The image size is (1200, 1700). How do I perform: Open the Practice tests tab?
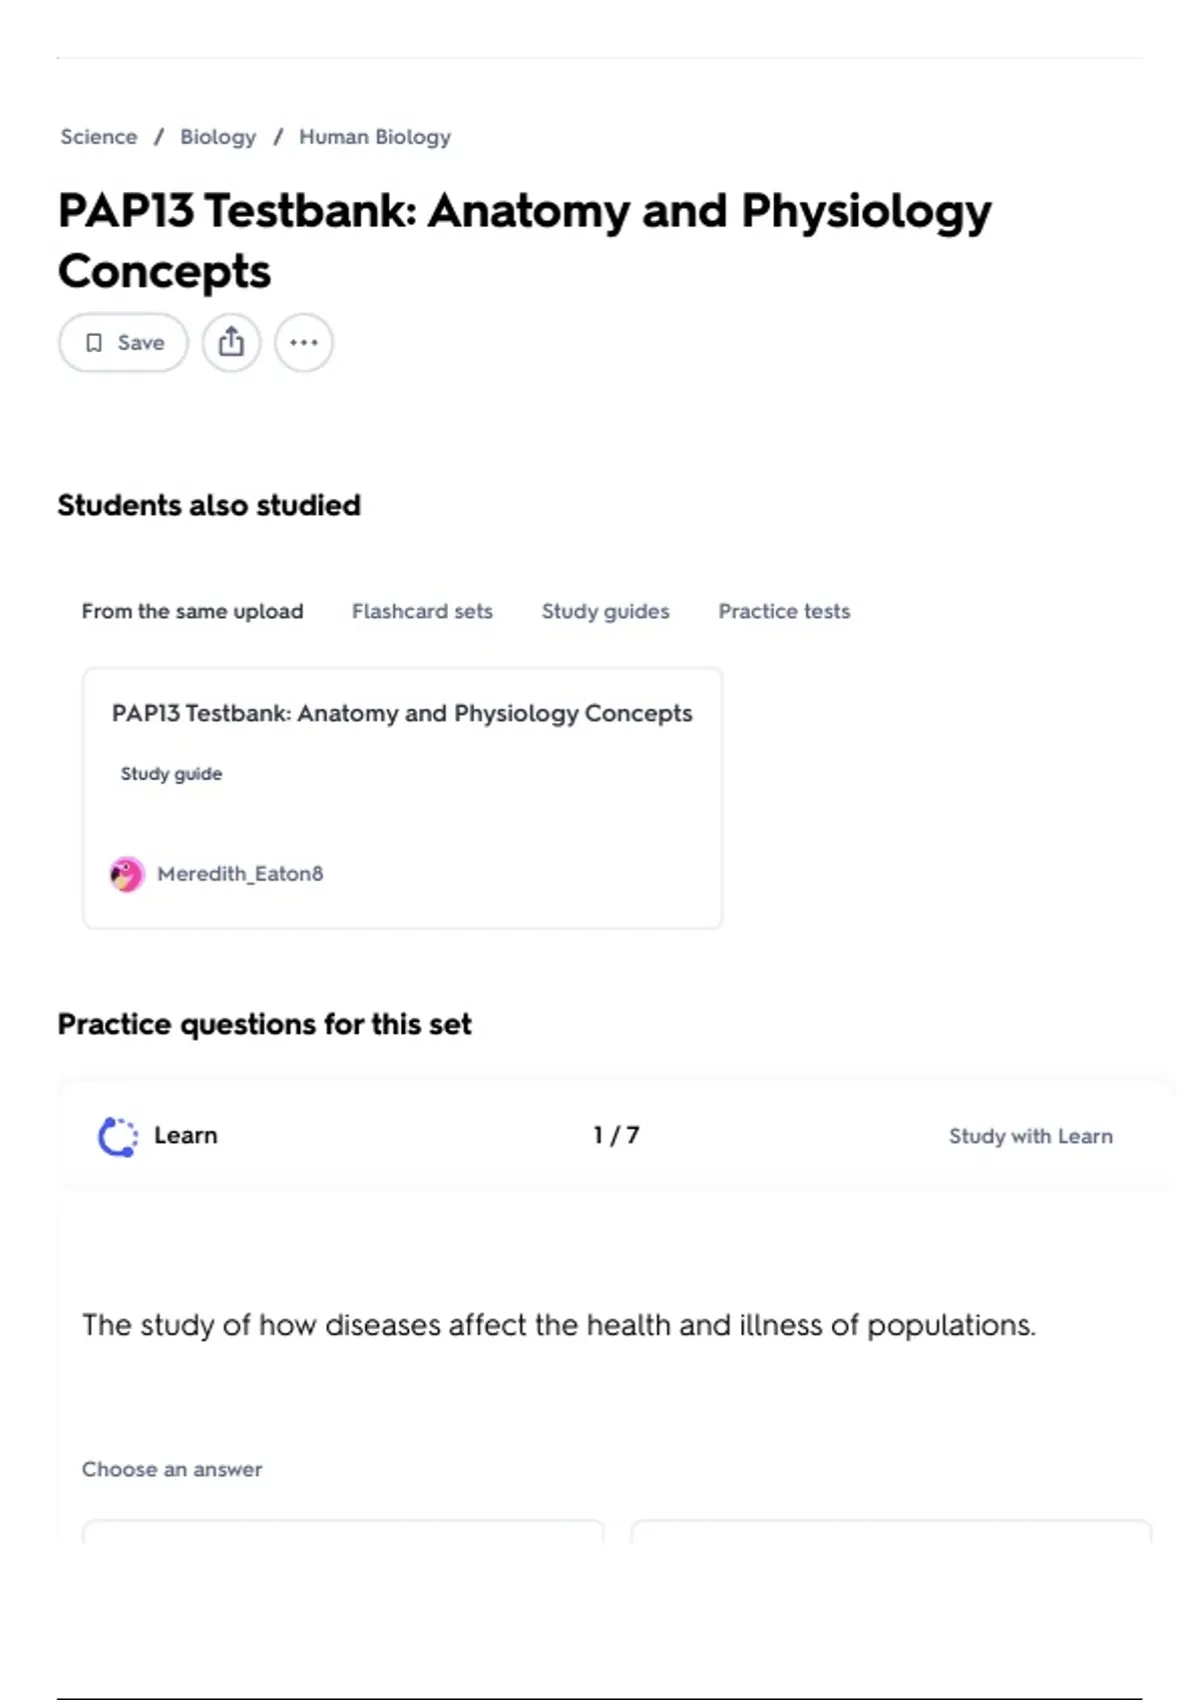click(784, 611)
